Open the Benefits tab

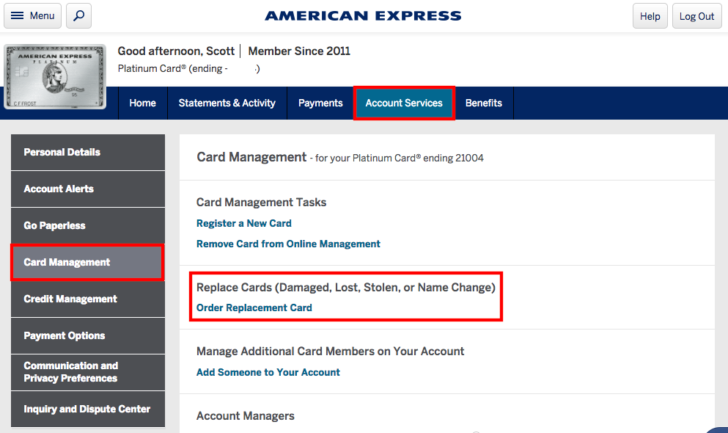(x=484, y=103)
